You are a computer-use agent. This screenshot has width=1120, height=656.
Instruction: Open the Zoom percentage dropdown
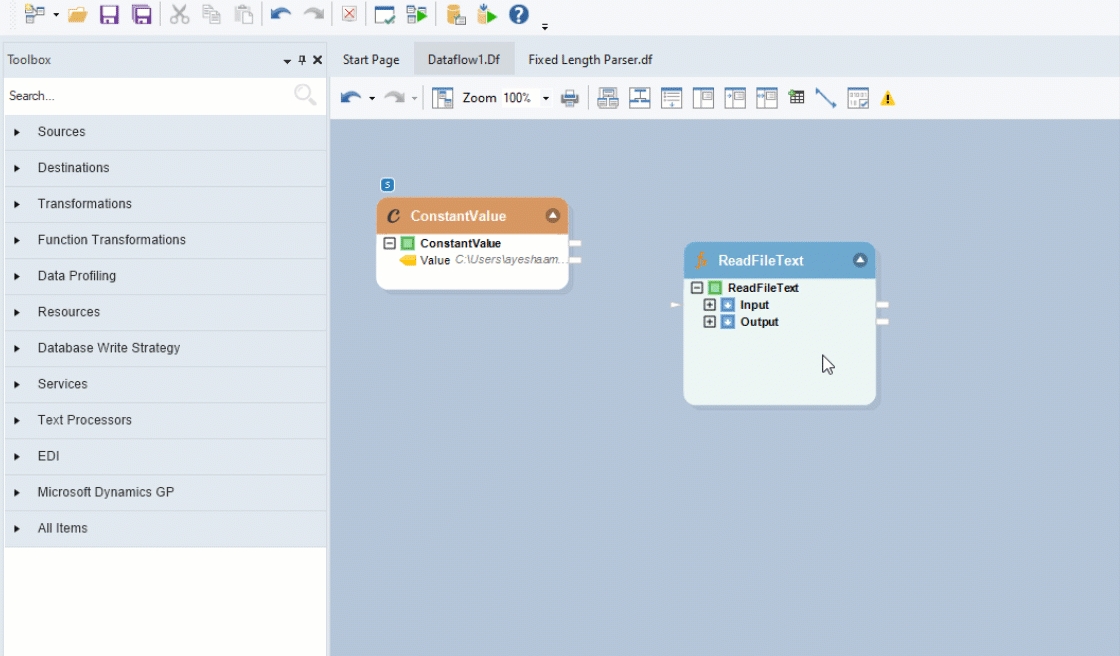pyautogui.click(x=546, y=98)
